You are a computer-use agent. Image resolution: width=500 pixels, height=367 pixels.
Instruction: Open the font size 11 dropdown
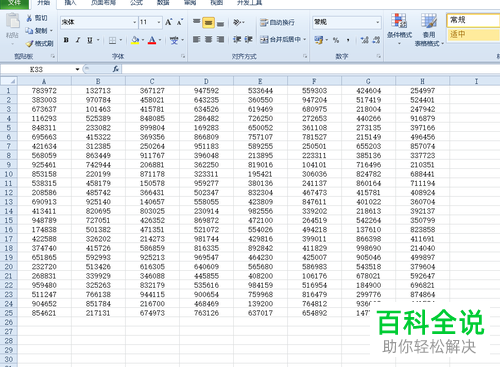(159, 22)
